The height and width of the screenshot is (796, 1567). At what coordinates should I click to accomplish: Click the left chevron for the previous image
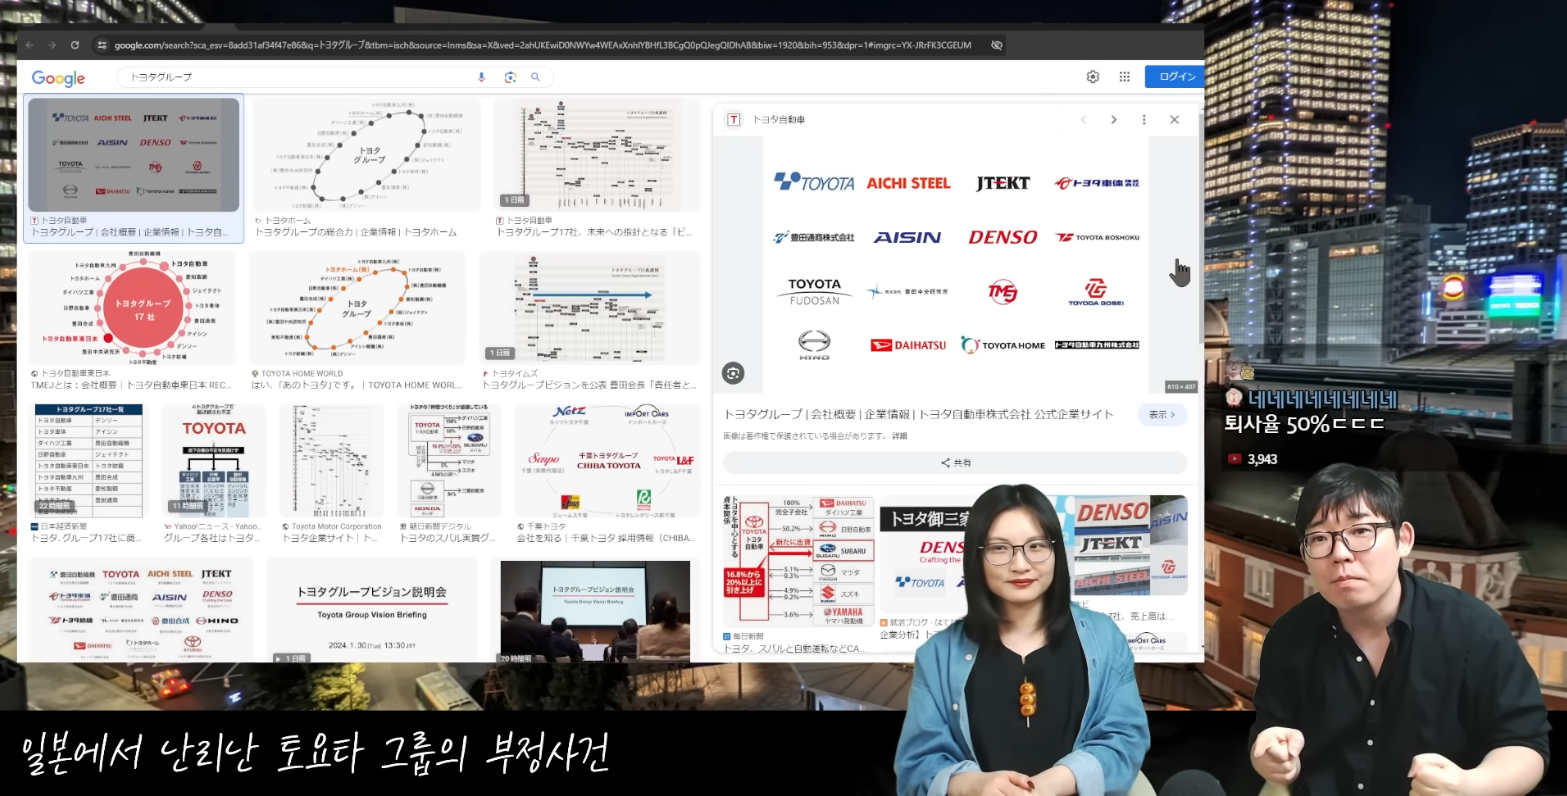click(x=1084, y=118)
